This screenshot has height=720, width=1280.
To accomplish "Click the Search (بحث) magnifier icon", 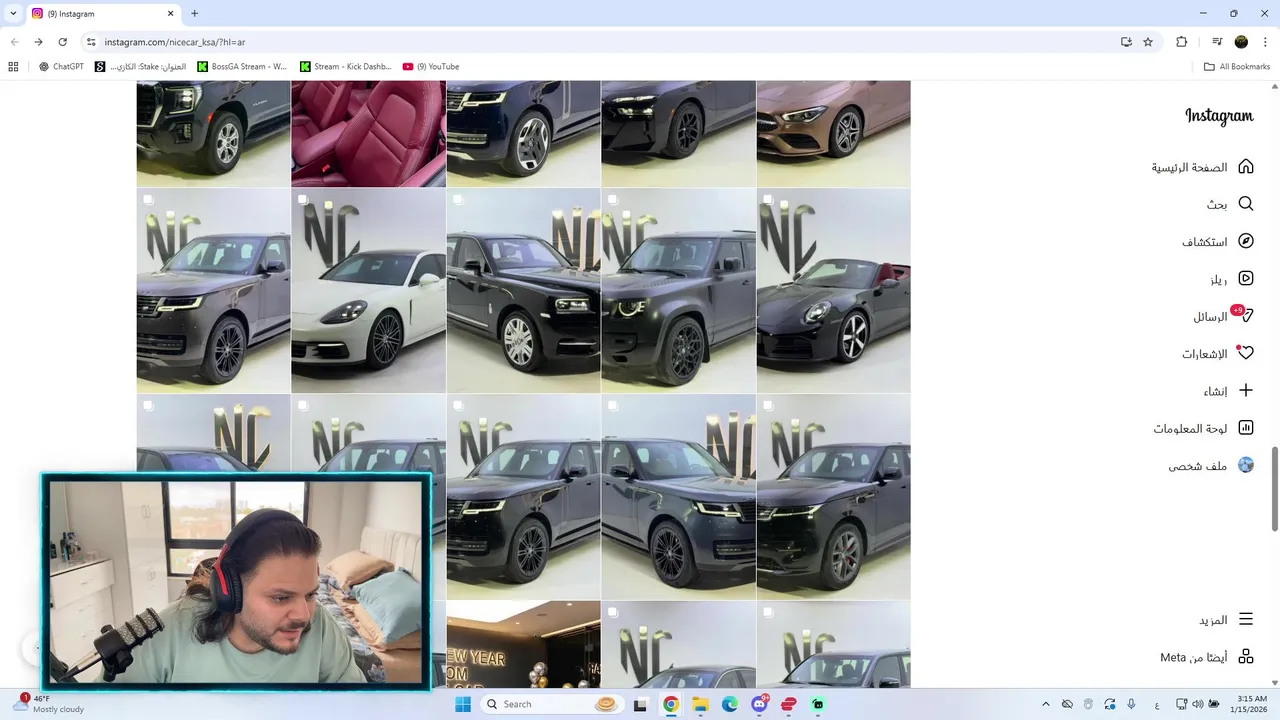I will click(1245, 204).
